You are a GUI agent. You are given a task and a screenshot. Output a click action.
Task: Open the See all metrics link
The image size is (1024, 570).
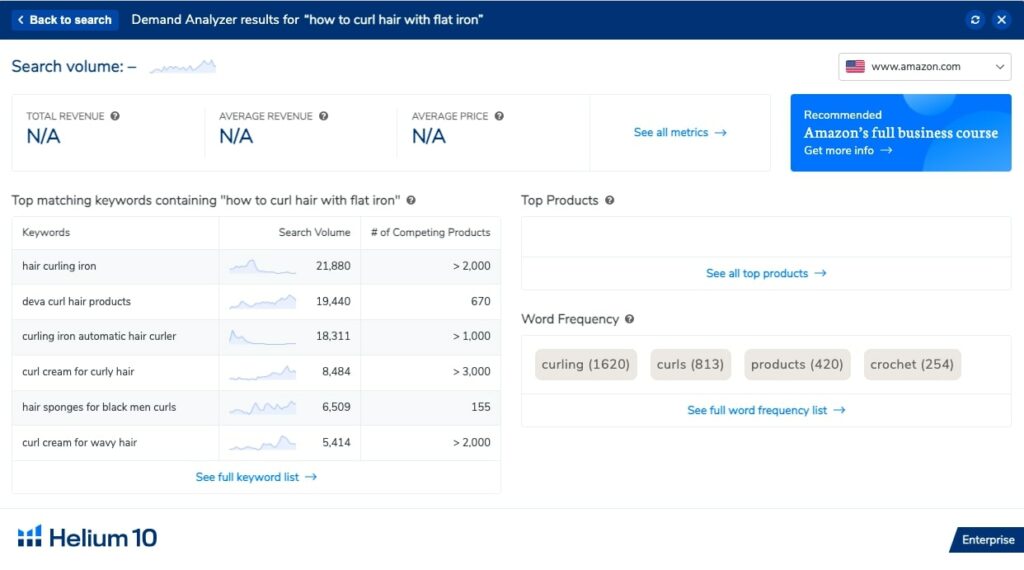[680, 133]
